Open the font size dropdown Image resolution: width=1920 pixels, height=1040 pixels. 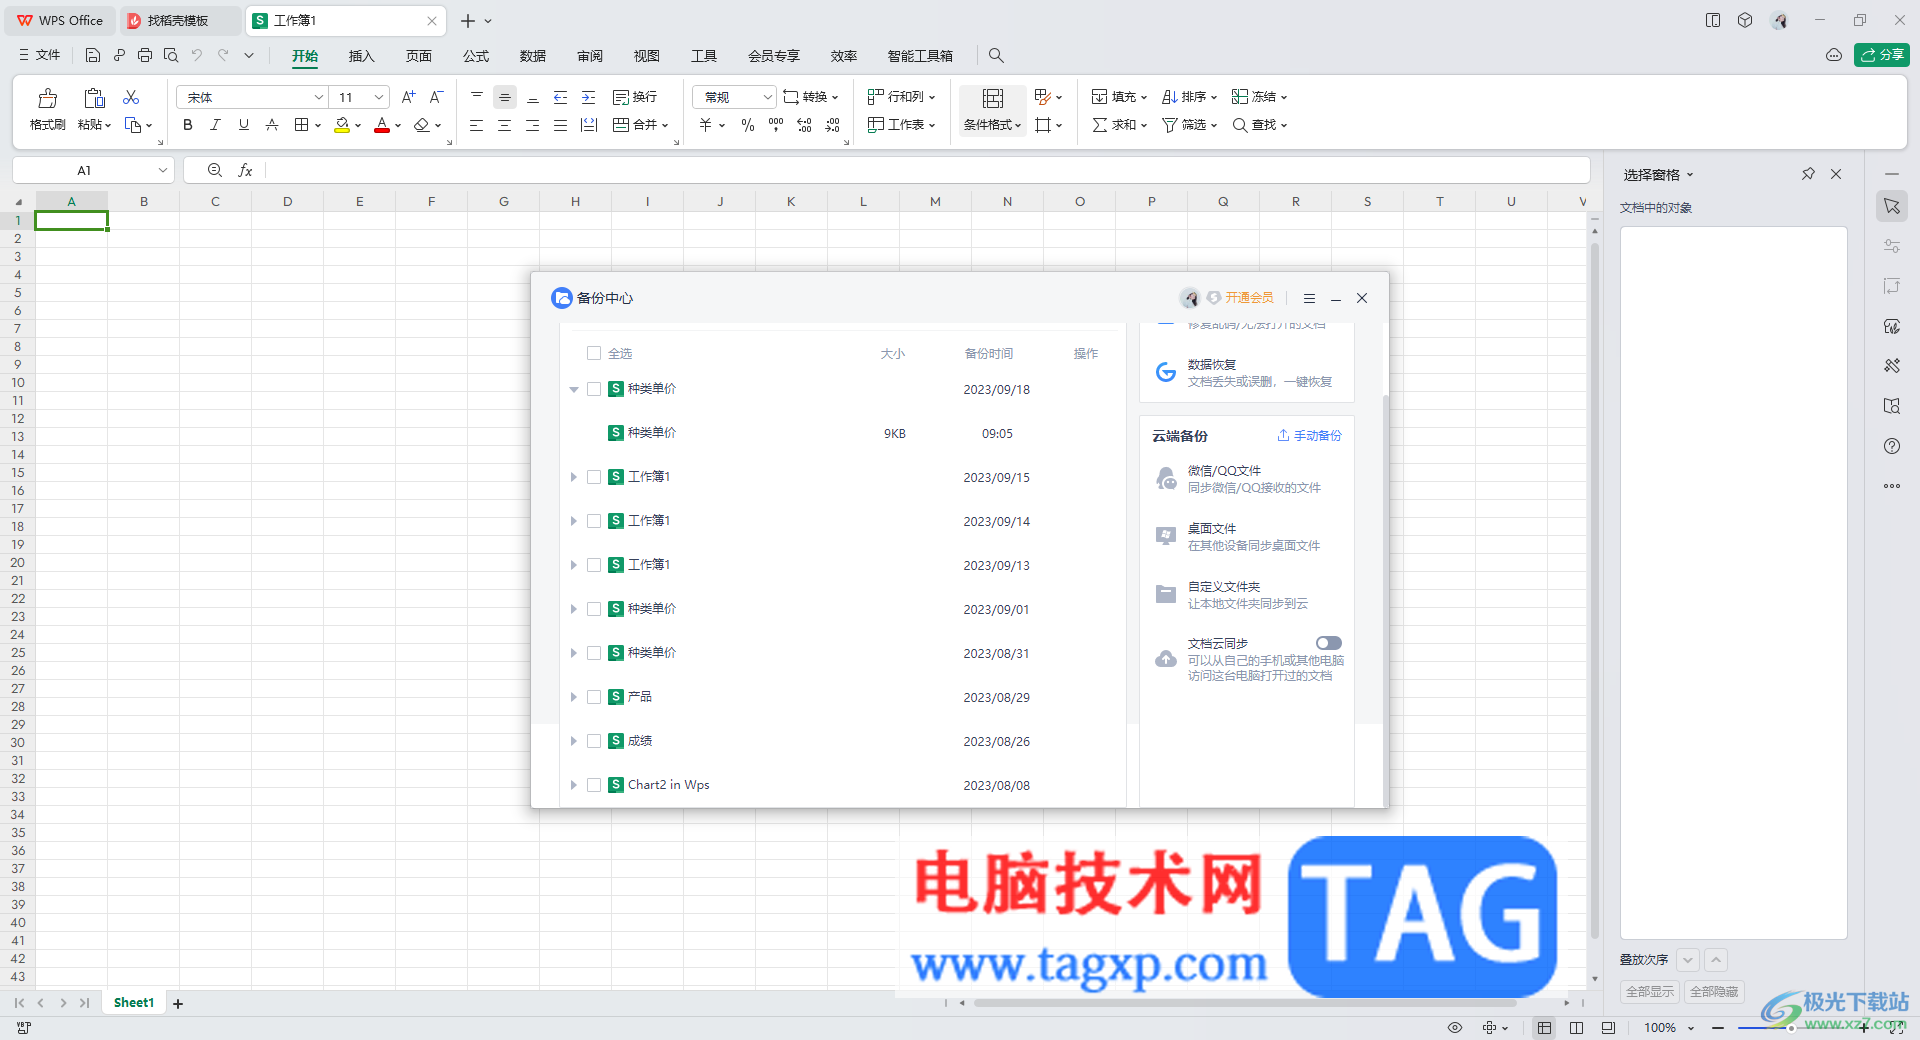tap(379, 97)
